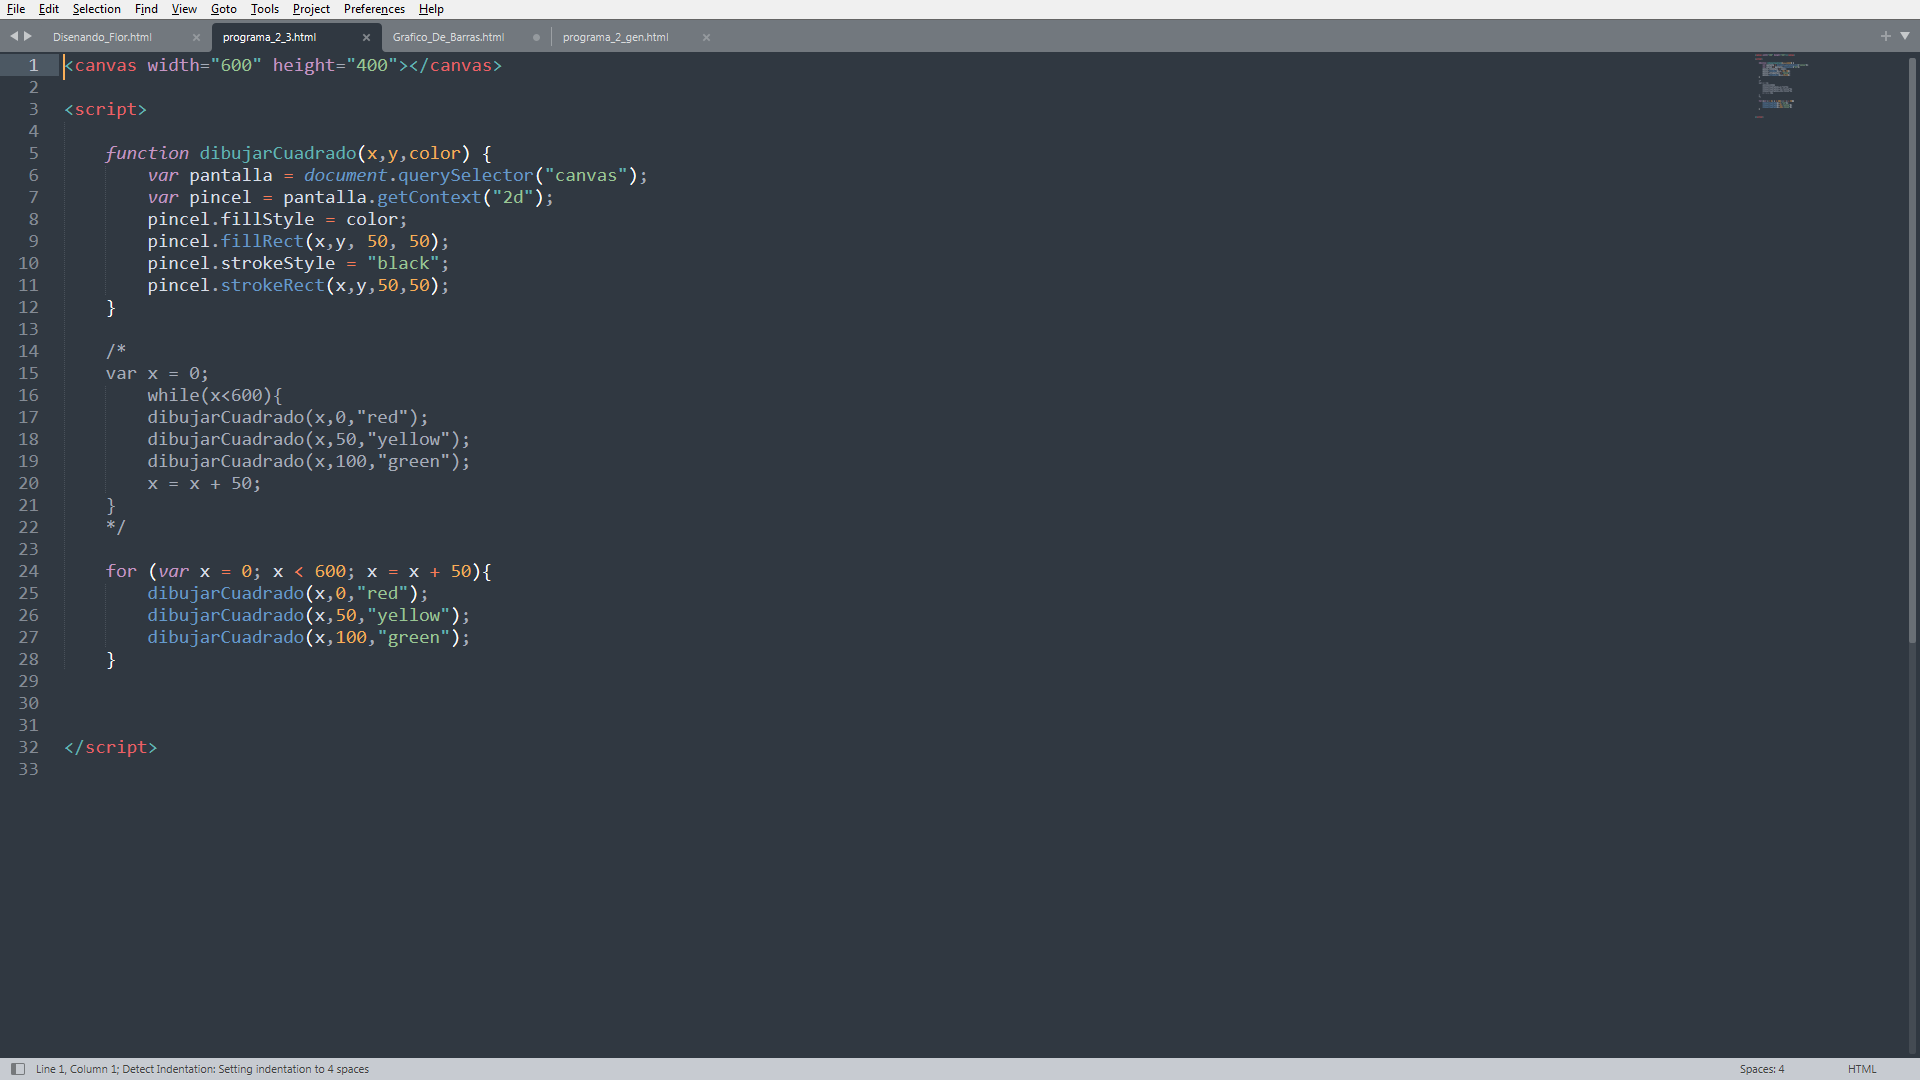
Task: Click the minimap code preview
Action: pyautogui.click(x=1780, y=86)
